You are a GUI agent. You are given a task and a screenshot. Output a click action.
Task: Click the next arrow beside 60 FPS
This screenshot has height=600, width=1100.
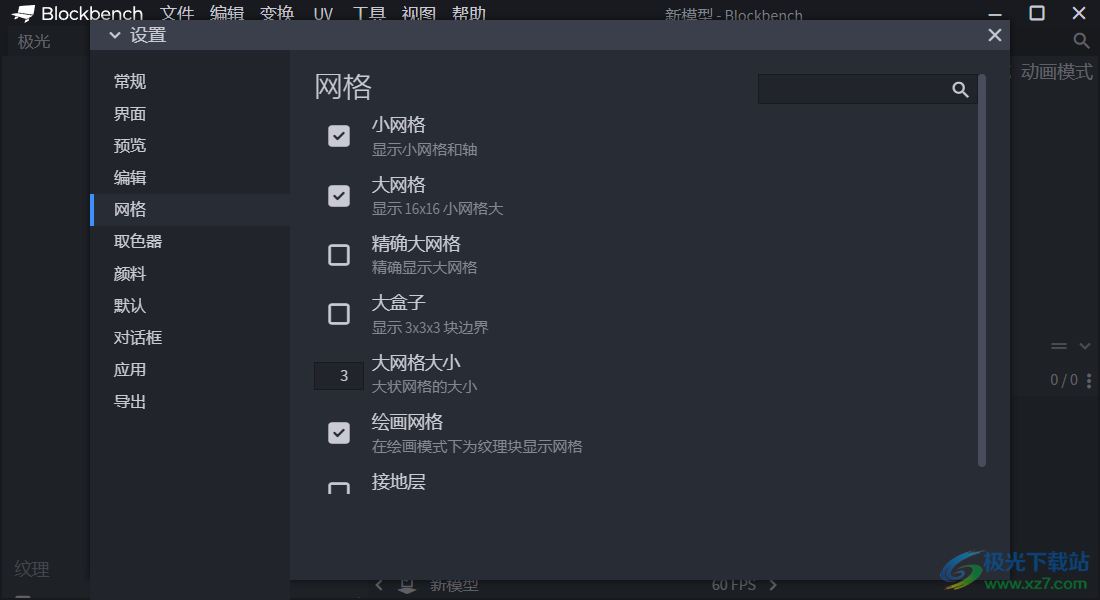(x=773, y=585)
